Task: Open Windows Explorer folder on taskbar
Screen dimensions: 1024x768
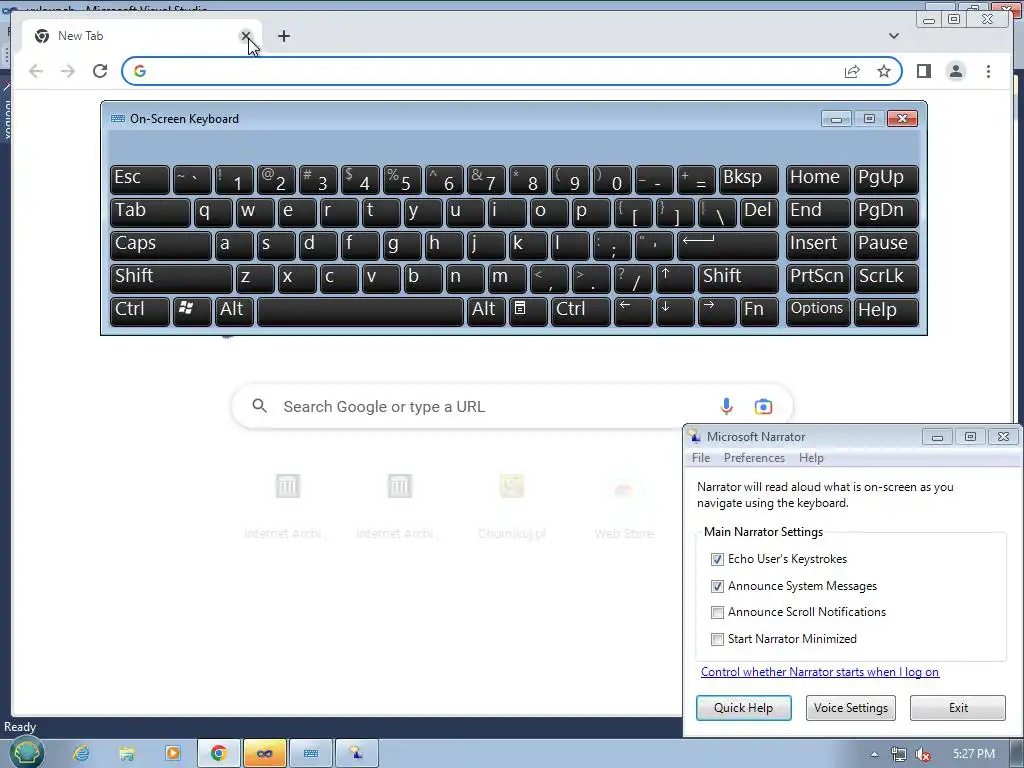Action: coord(127,754)
